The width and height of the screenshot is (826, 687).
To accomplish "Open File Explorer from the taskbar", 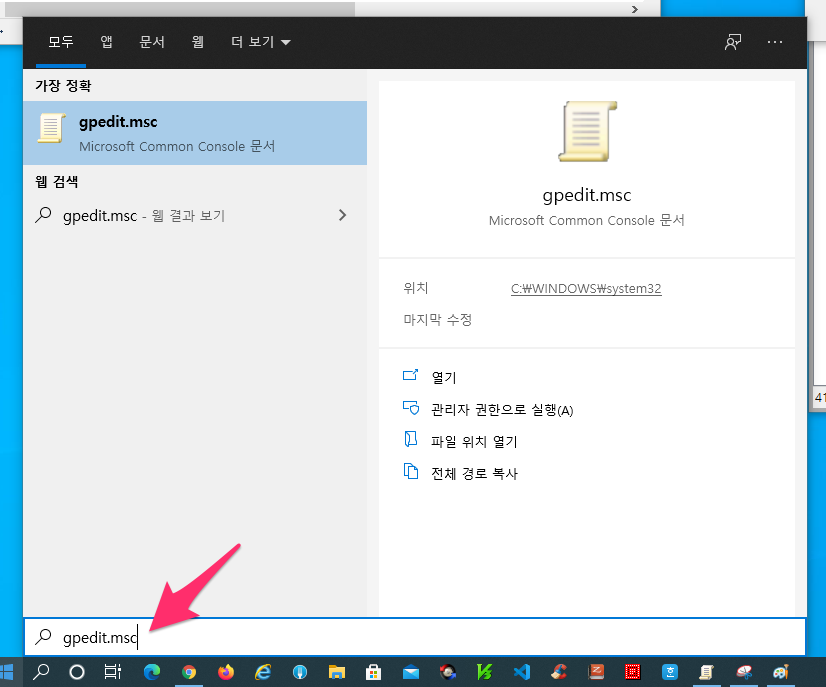I will (337, 672).
